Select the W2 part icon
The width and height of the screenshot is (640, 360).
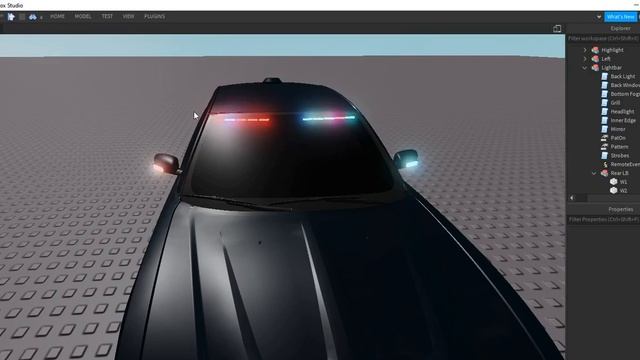(613, 190)
